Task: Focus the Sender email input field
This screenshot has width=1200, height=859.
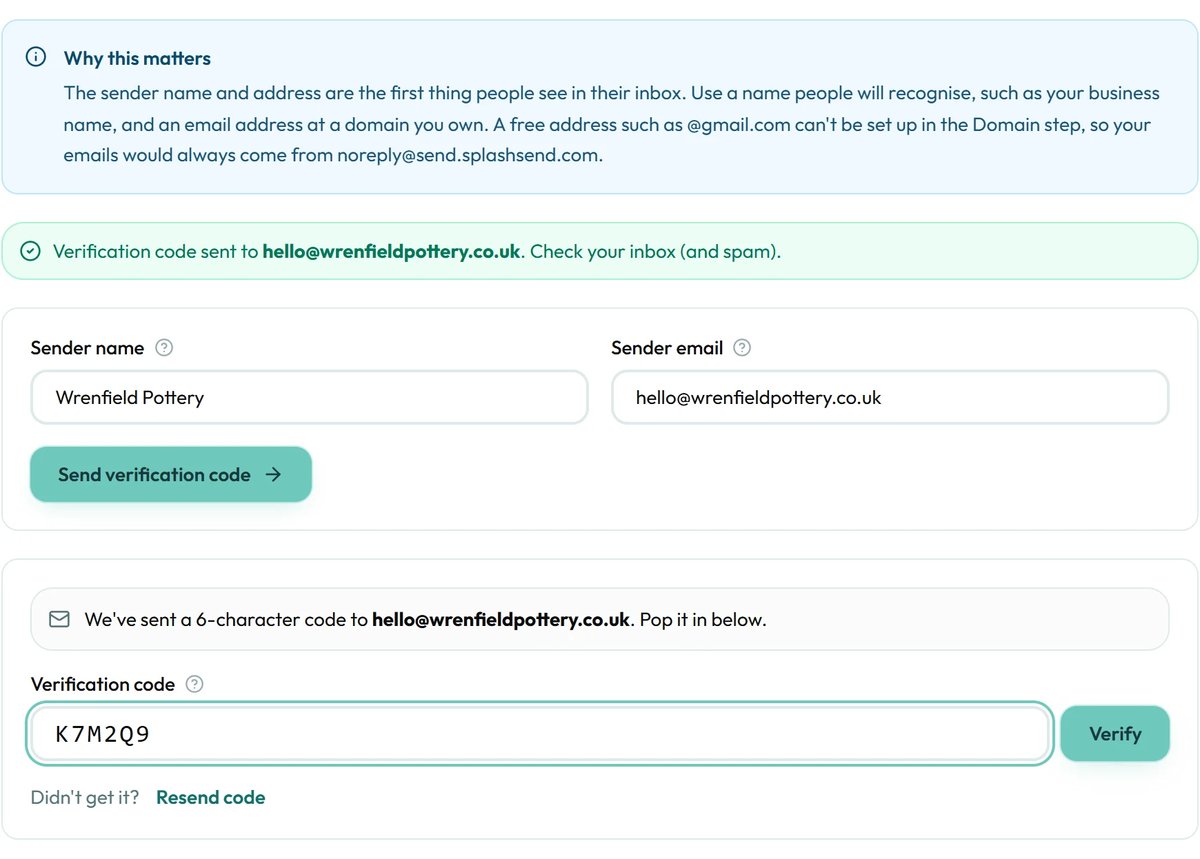Action: [890, 397]
